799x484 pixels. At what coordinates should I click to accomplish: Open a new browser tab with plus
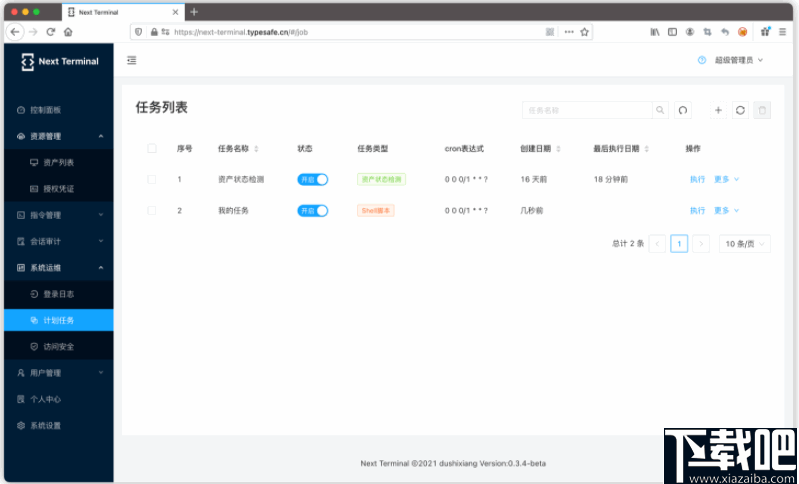[x=194, y=12]
